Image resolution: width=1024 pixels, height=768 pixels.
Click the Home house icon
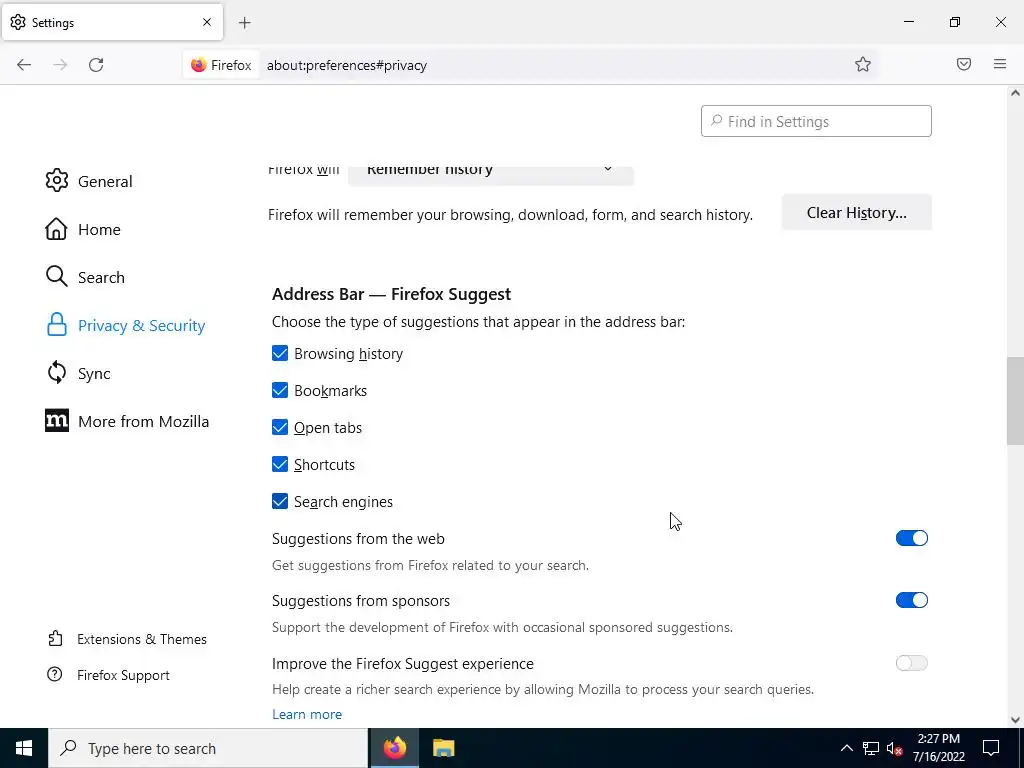57,229
